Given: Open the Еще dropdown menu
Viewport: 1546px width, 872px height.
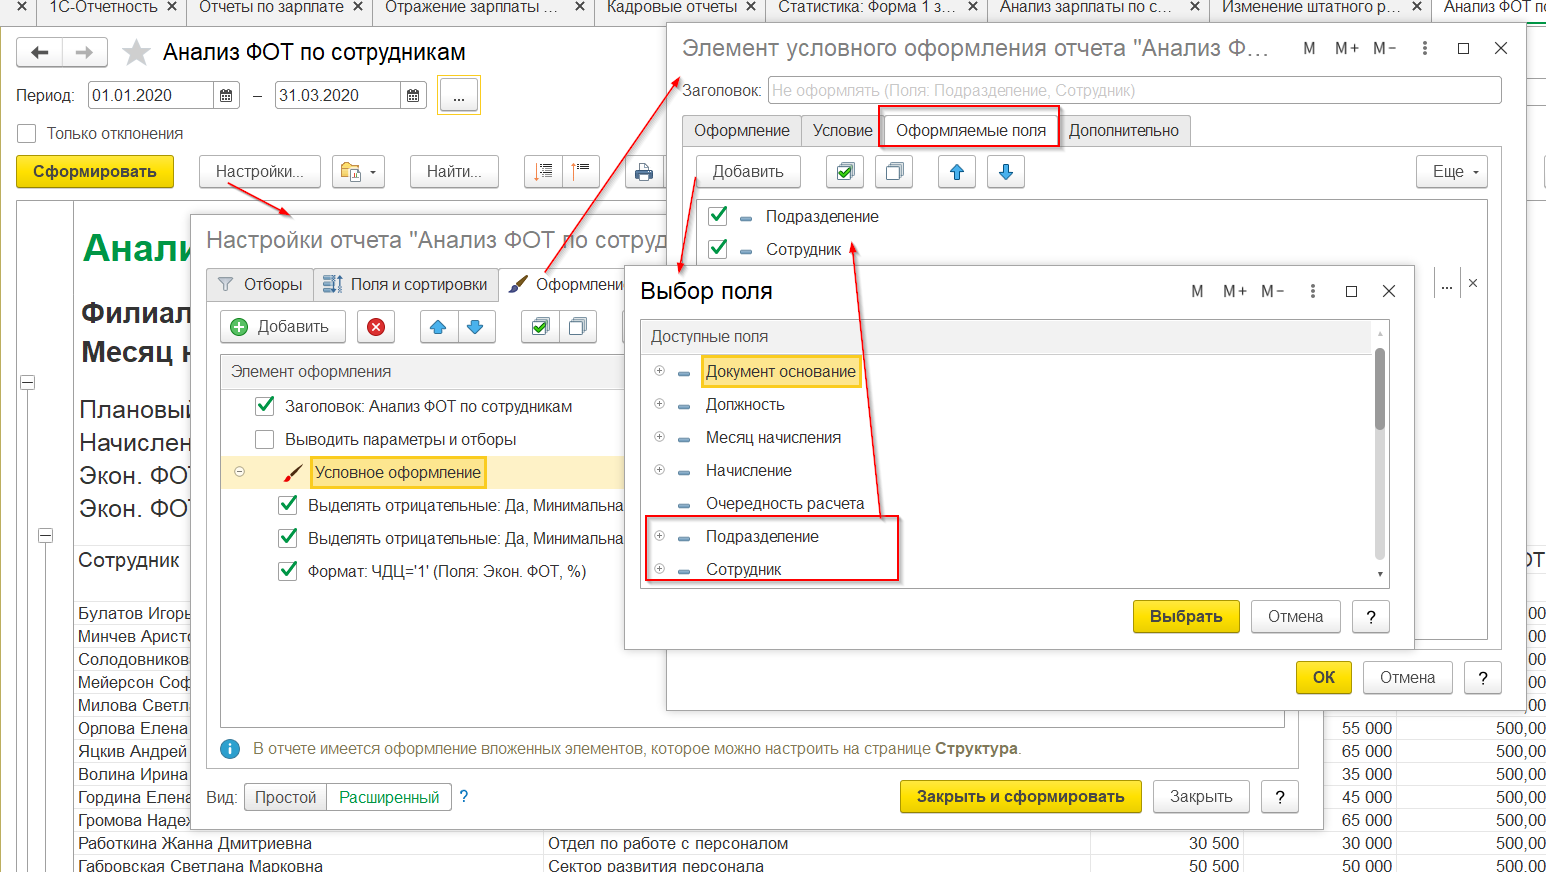Looking at the screenshot, I should pyautogui.click(x=1452, y=172).
